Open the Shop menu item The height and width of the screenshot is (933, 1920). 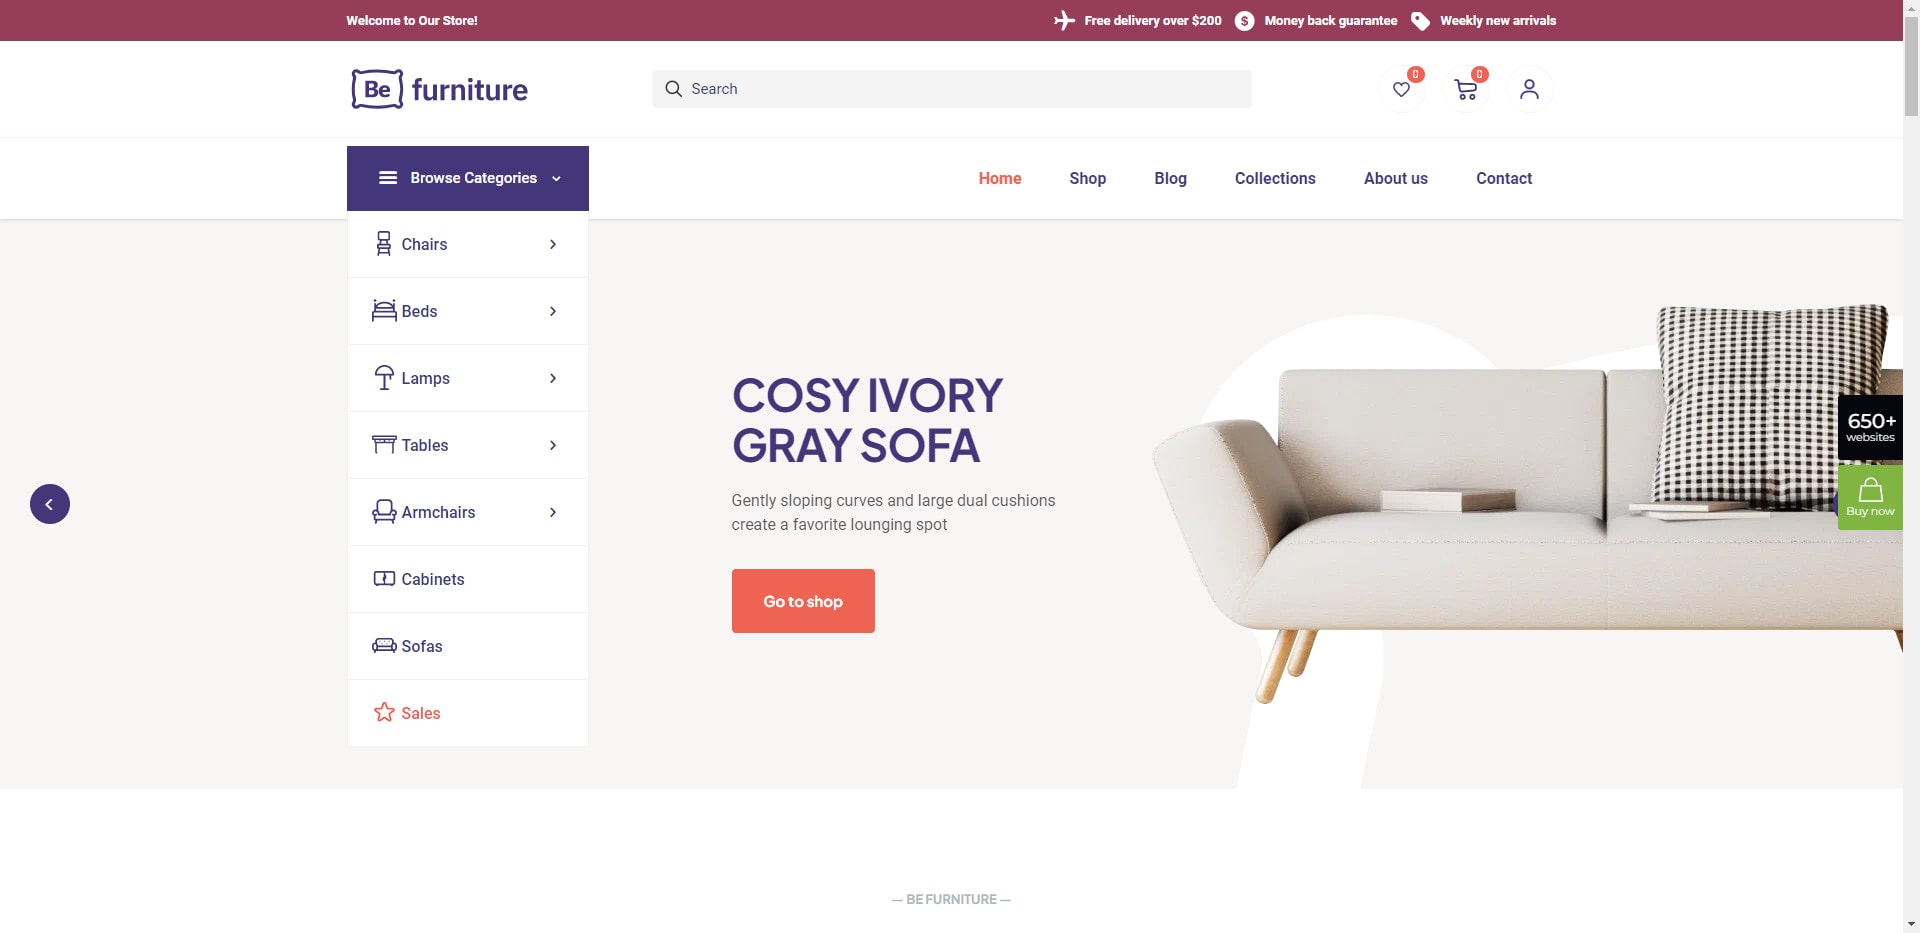pyautogui.click(x=1087, y=178)
